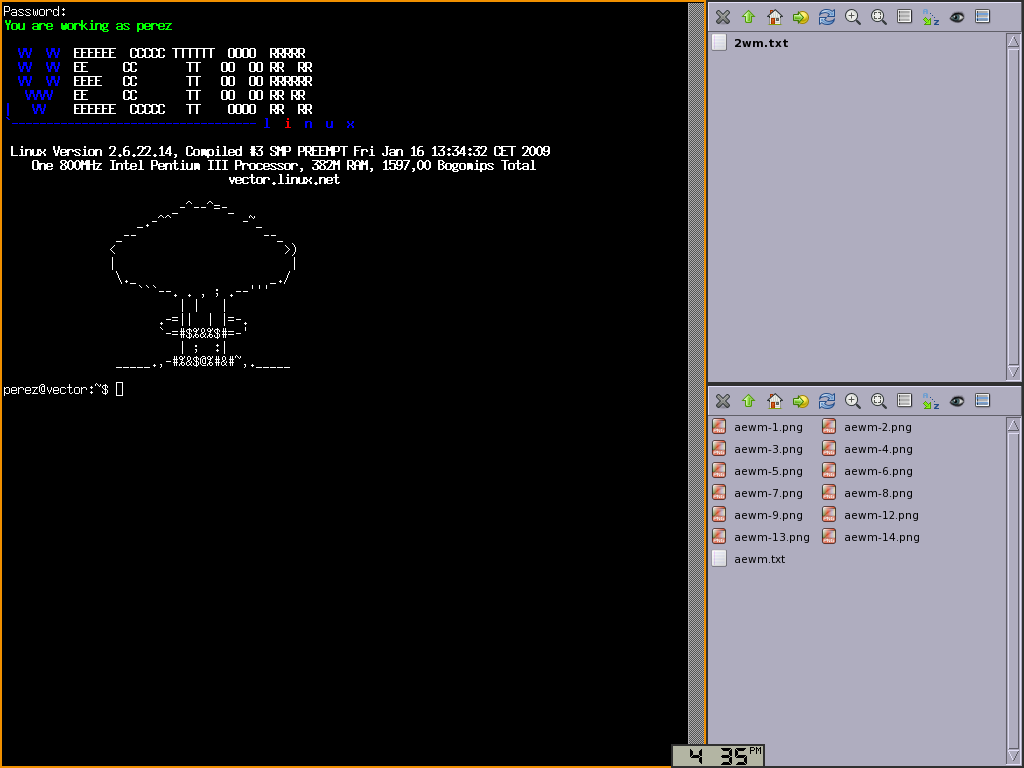
Task: Click scroll-up arrow in upper filer window
Action: pos(1013,41)
